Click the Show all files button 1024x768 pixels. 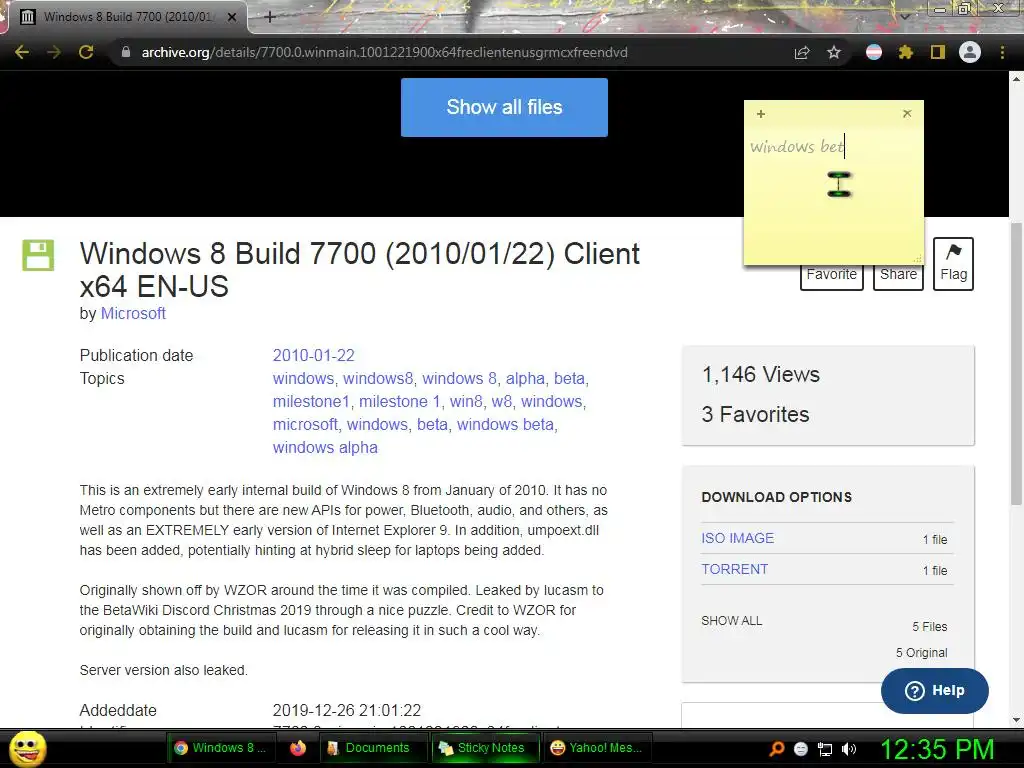tap(504, 107)
